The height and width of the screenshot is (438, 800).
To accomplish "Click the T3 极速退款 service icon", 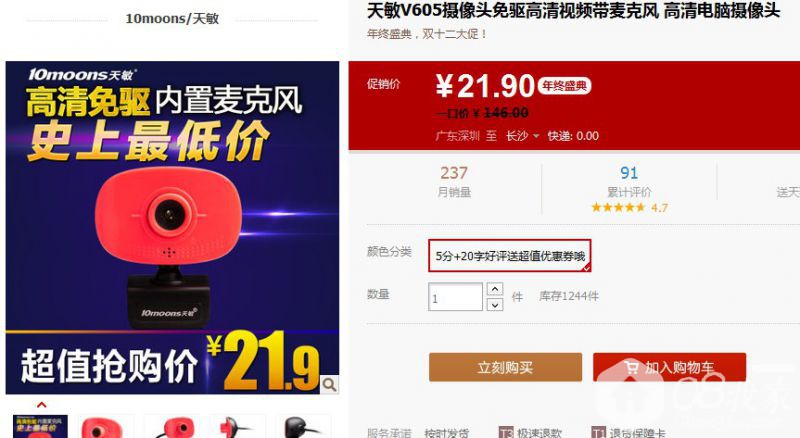I will [x=506, y=433].
